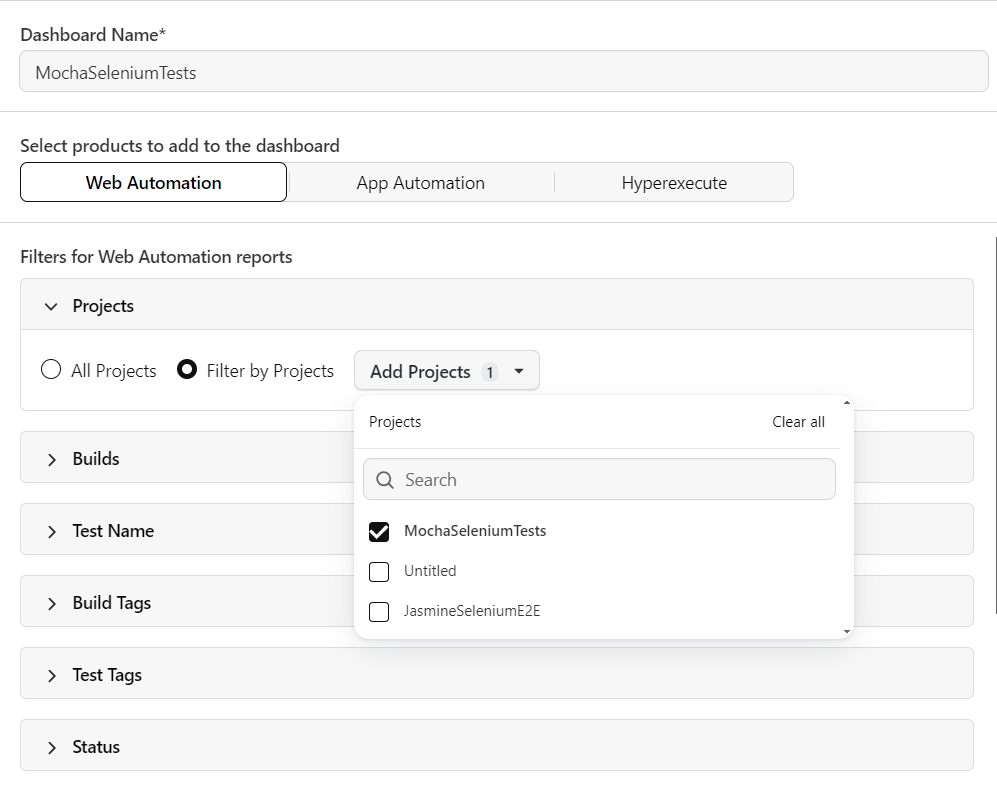997x787 pixels.
Task: Select the All Projects radio button
Action: pyautogui.click(x=51, y=369)
